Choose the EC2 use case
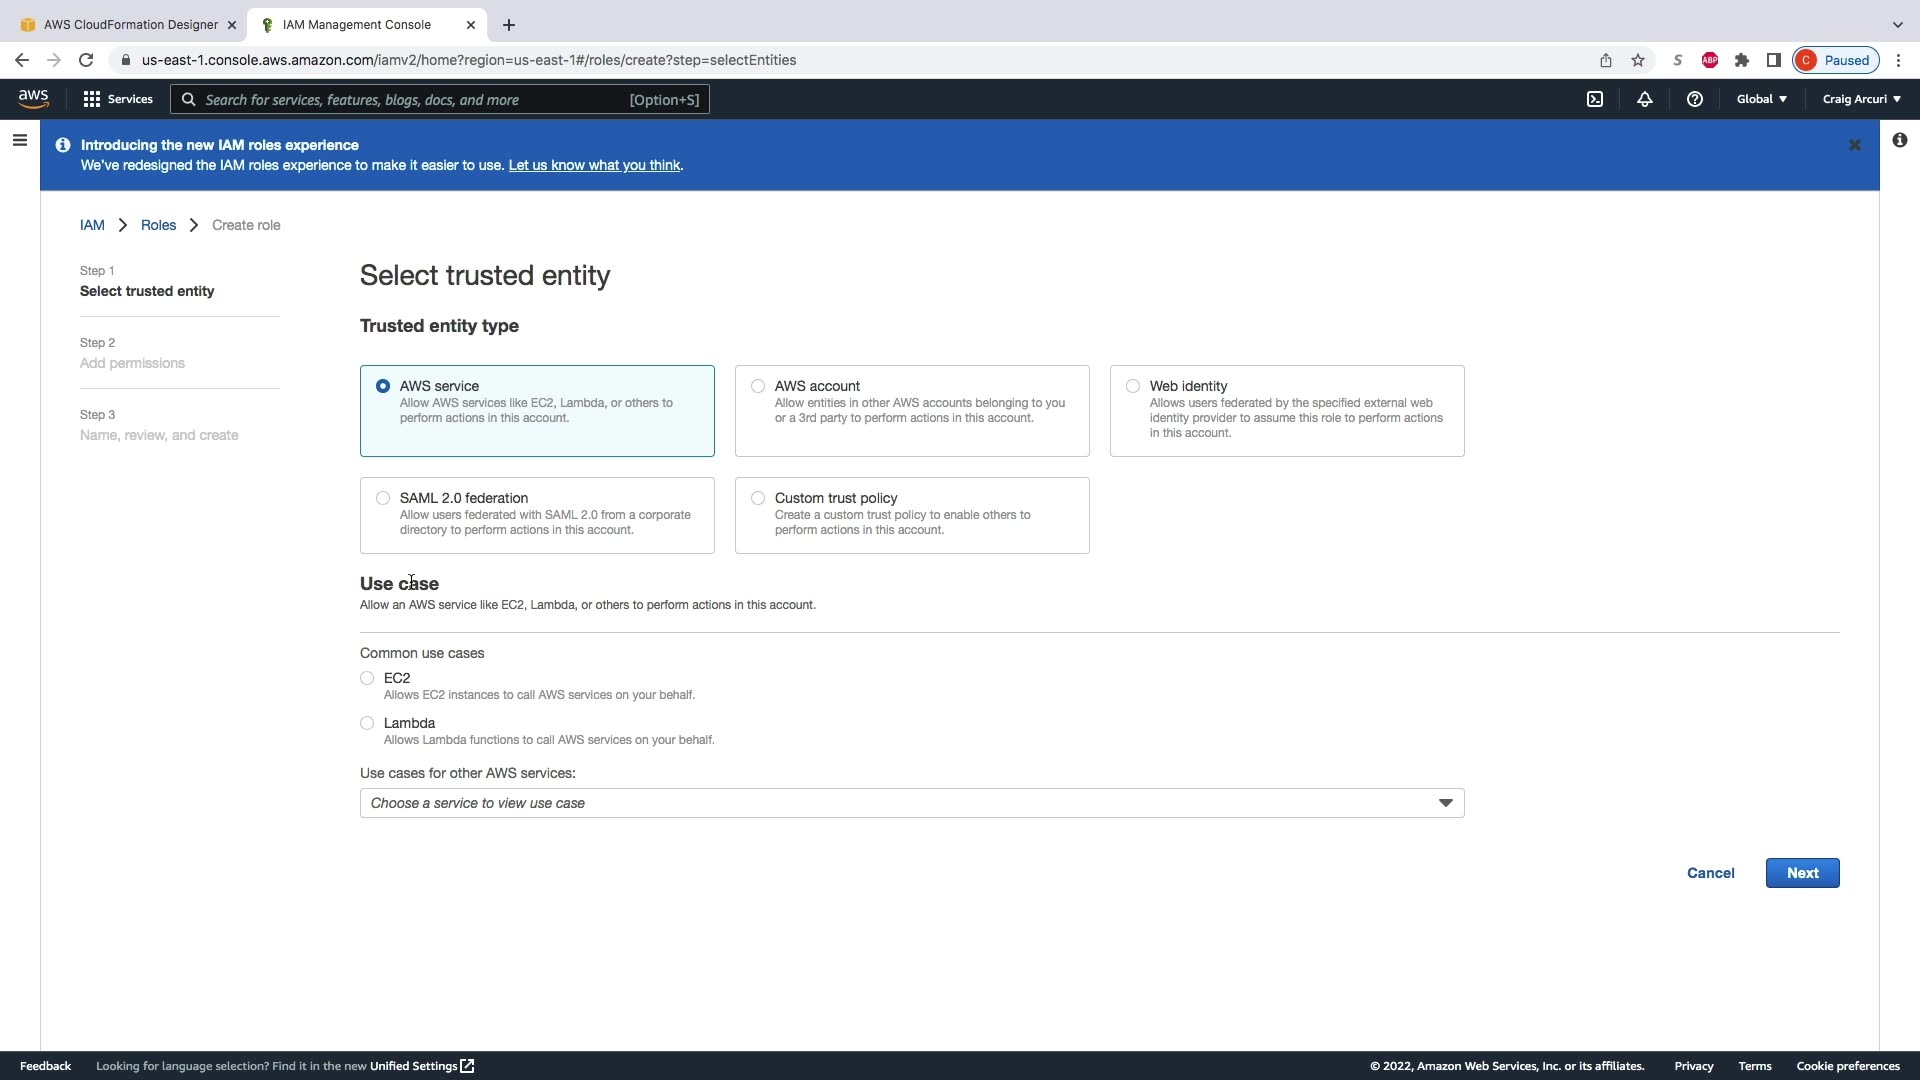The height and width of the screenshot is (1080, 1920). pos(367,678)
